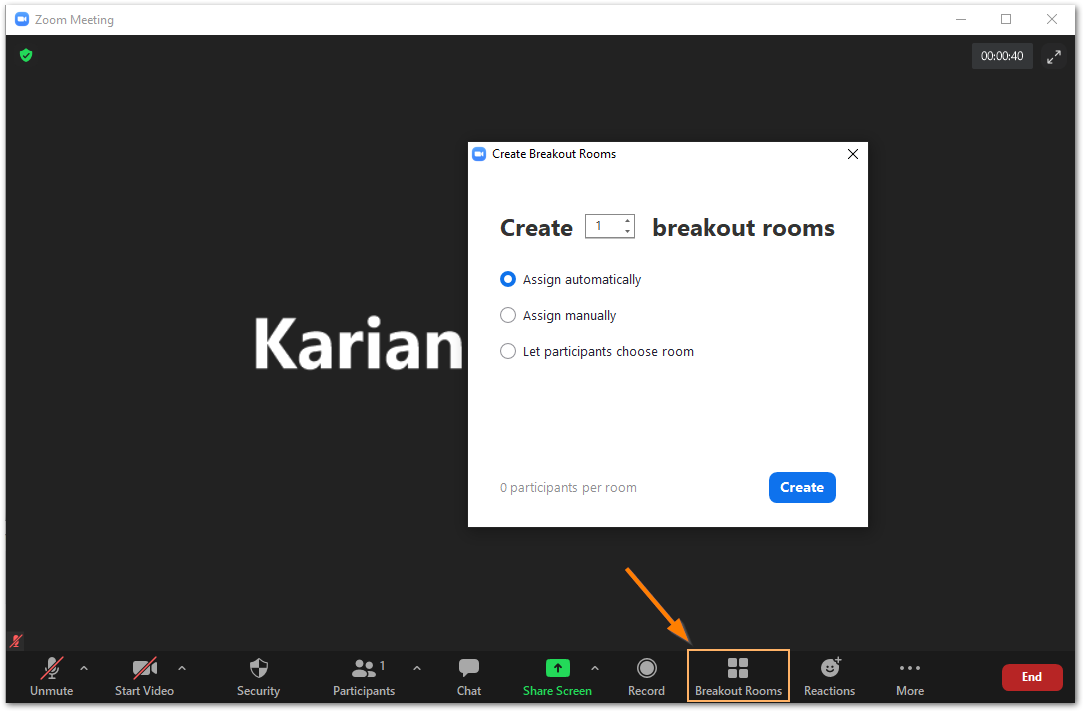The width and height of the screenshot is (1084, 712).
Task: Open the More options menu
Action: tap(909, 668)
